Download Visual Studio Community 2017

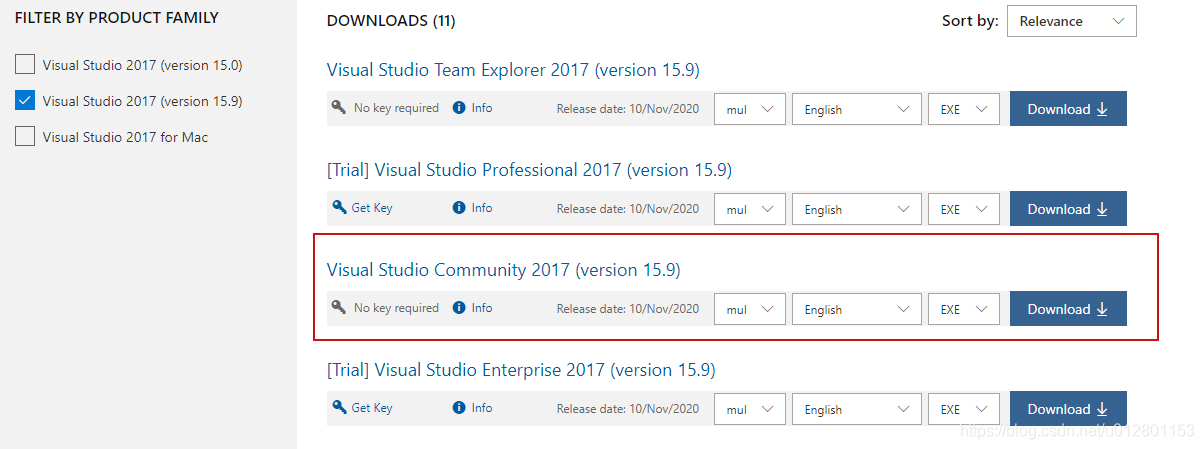(1068, 309)
